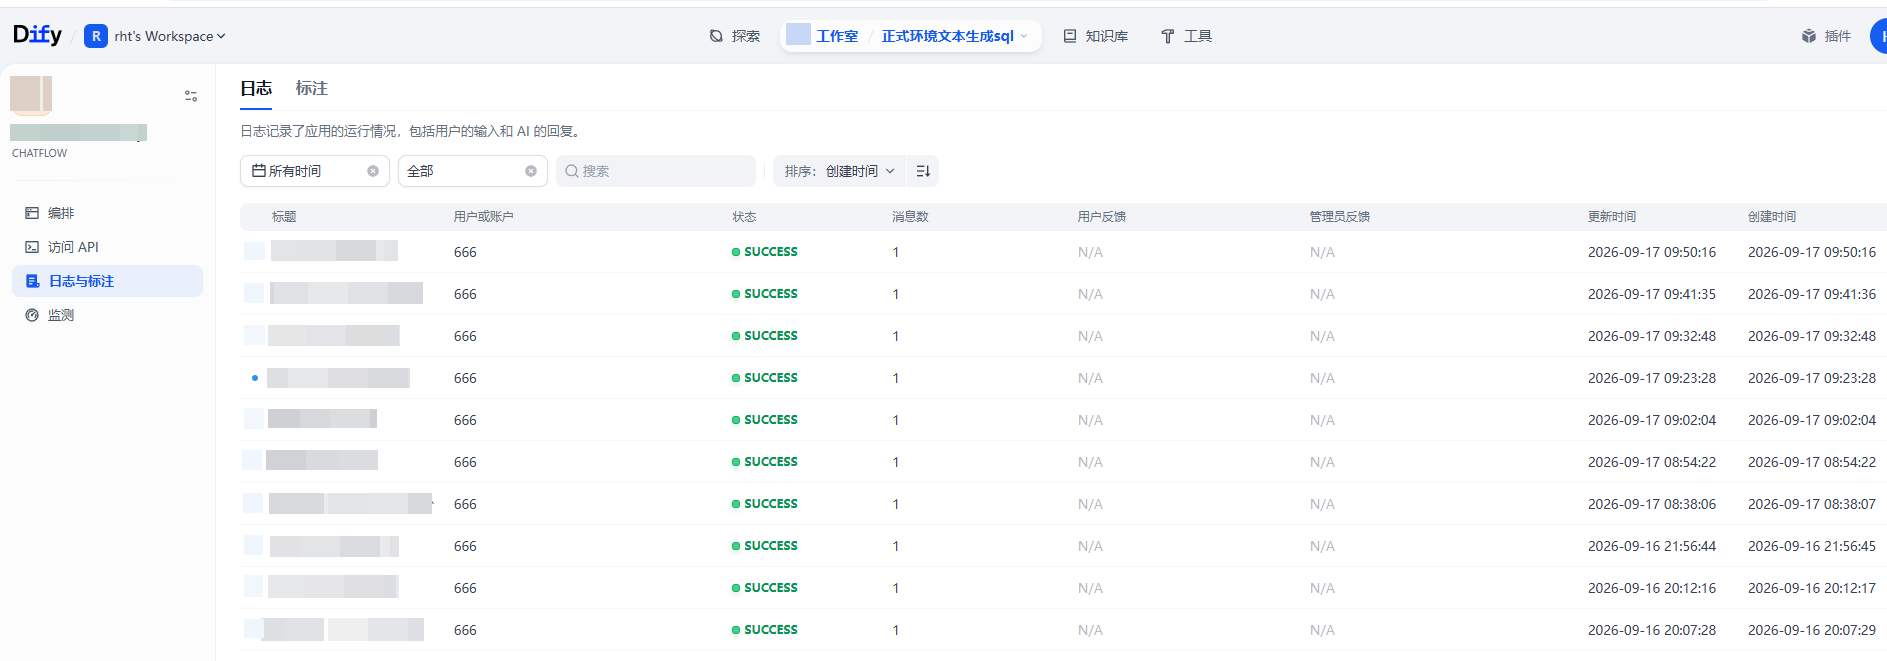
Task: Select 日志与标注 in the sidebar
Action: pos(108,281)
